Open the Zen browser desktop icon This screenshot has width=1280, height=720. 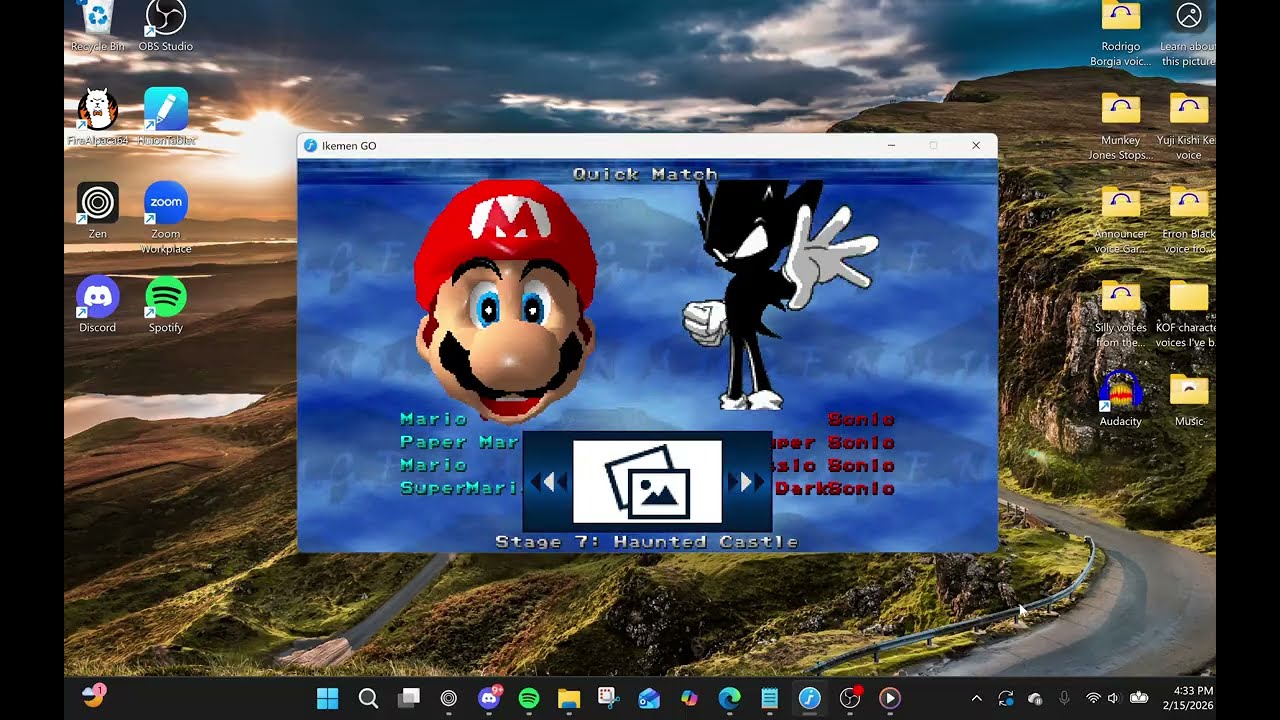click(98, 211)
